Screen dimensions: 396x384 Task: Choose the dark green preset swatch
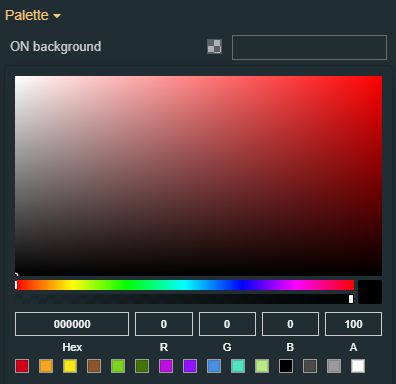pos(142,366)
